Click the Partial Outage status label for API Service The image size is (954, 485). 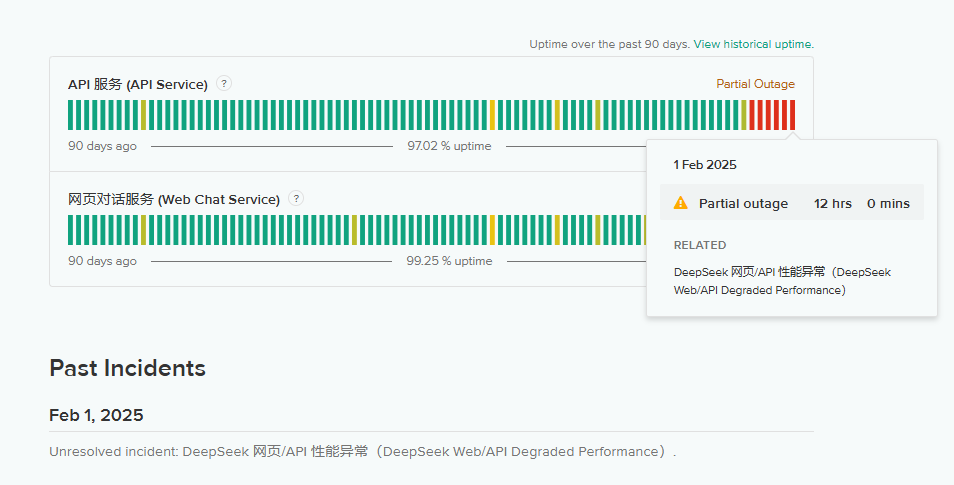pyautogui.click(x=755, y=84)
